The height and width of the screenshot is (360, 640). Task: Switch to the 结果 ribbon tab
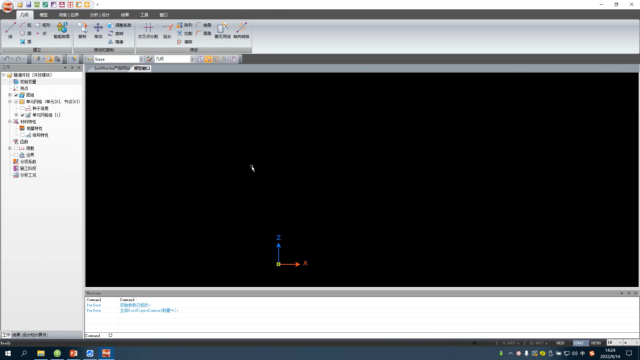[125, 15]
